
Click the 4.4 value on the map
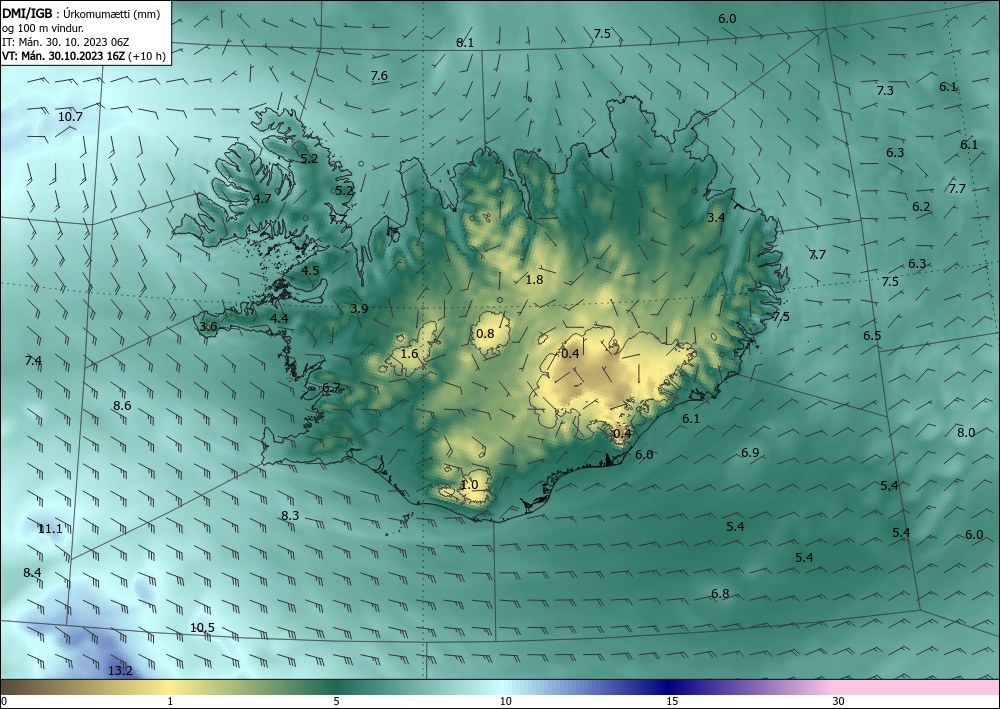pyautogui.click(x=279, y=318)
